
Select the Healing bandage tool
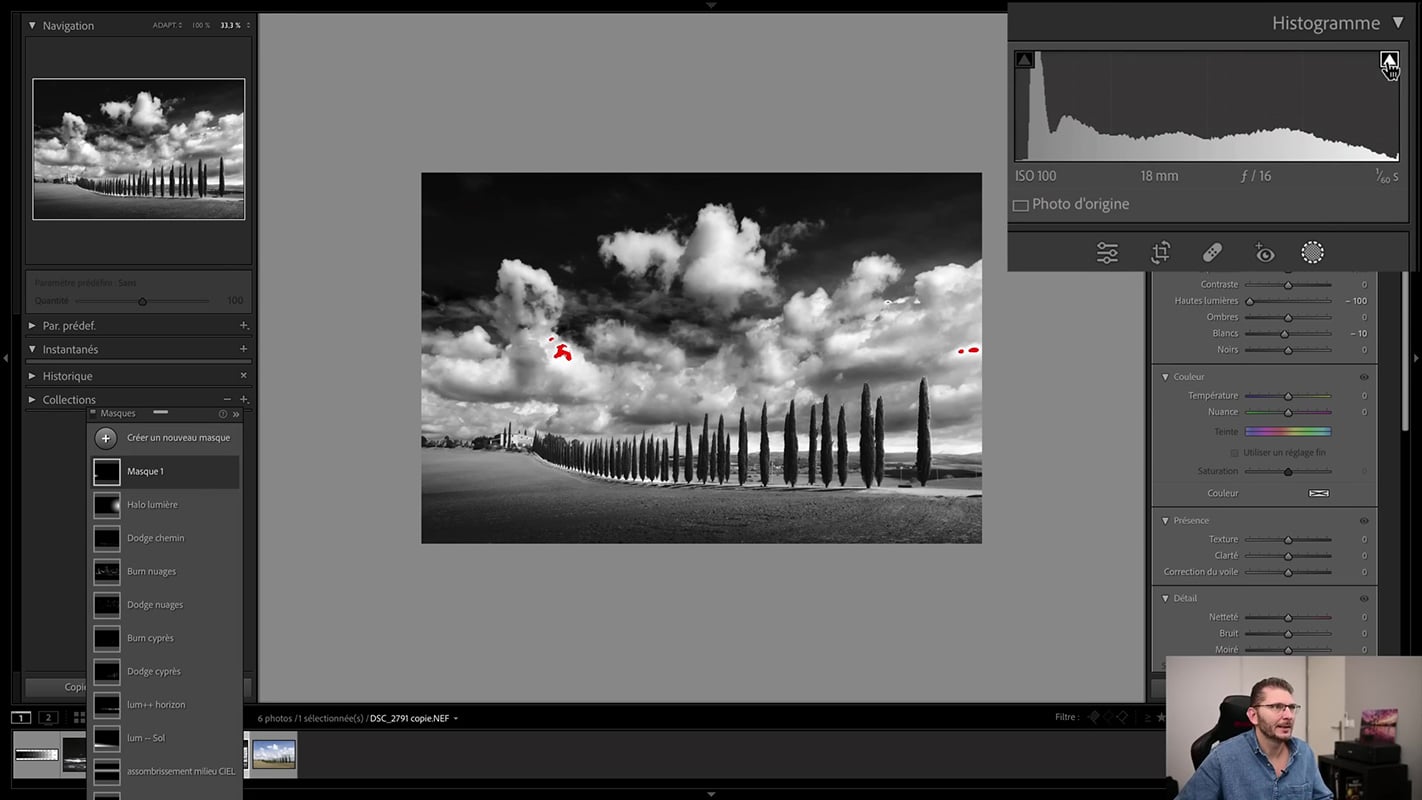pos(1212,253)
